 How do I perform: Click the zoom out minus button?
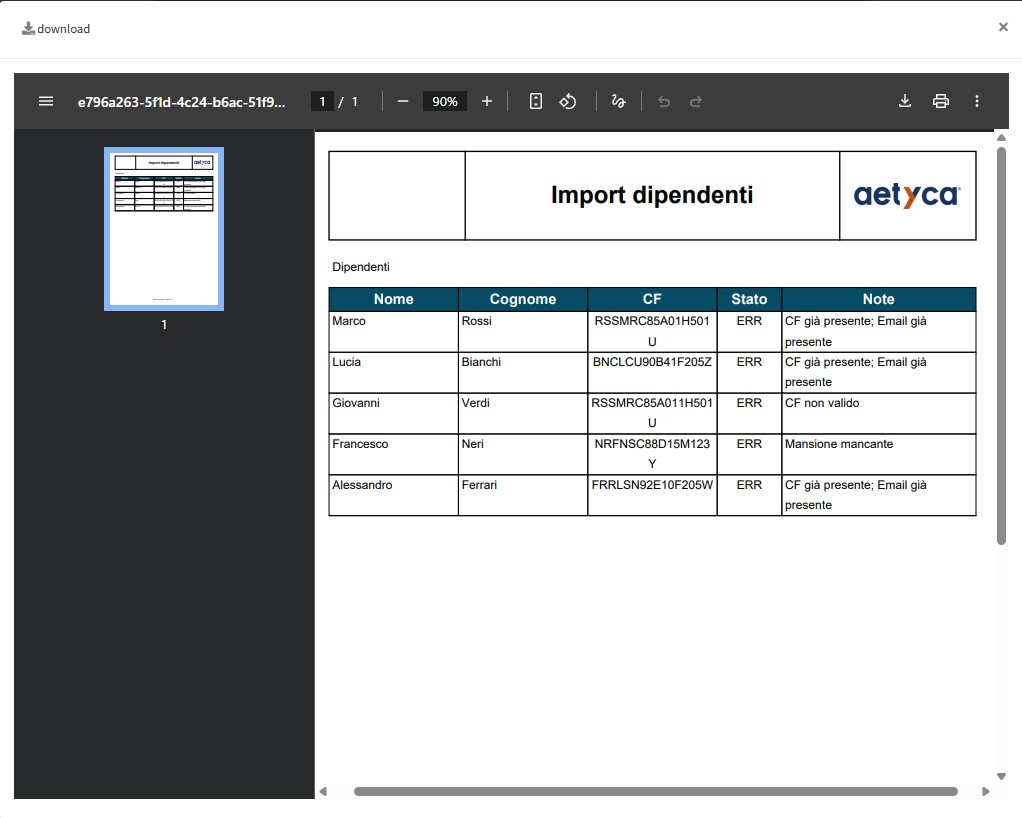click(x=403, y=101)
